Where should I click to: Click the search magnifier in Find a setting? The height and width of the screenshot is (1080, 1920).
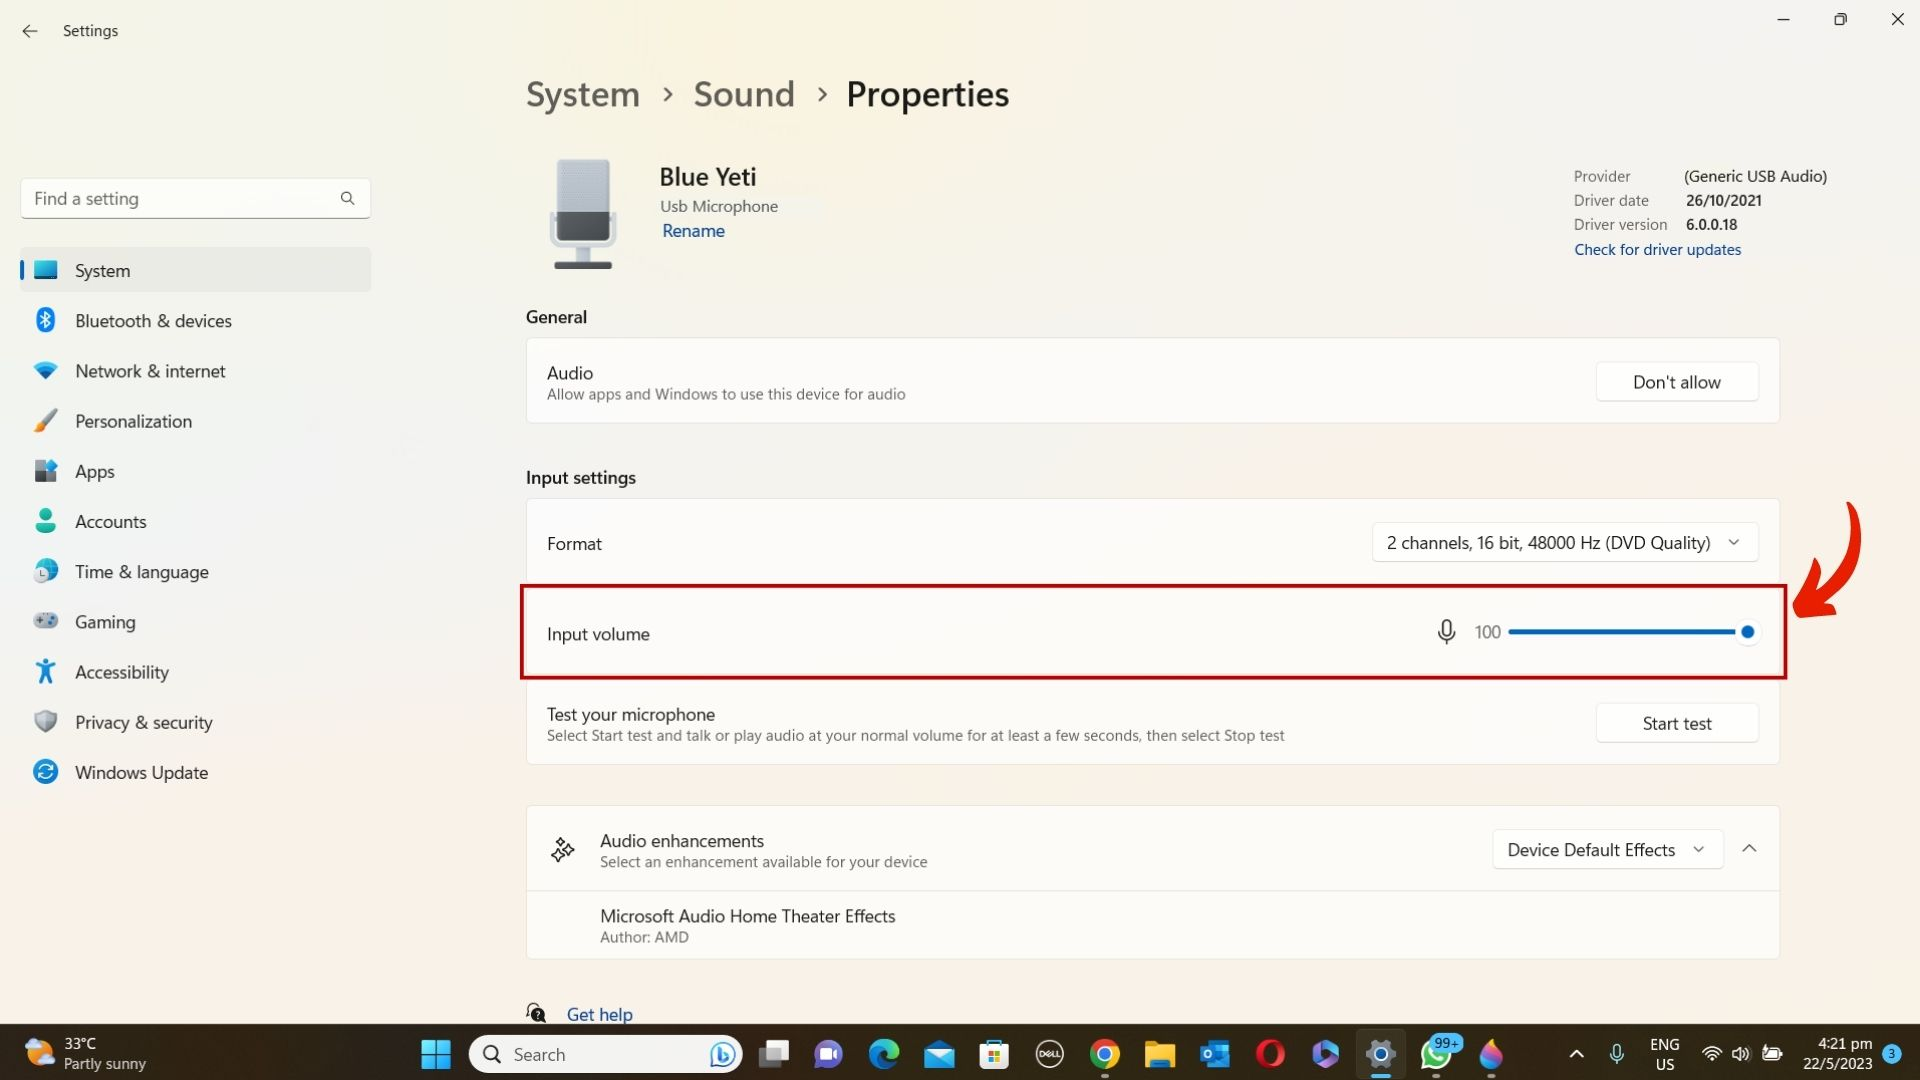[347, 198]
